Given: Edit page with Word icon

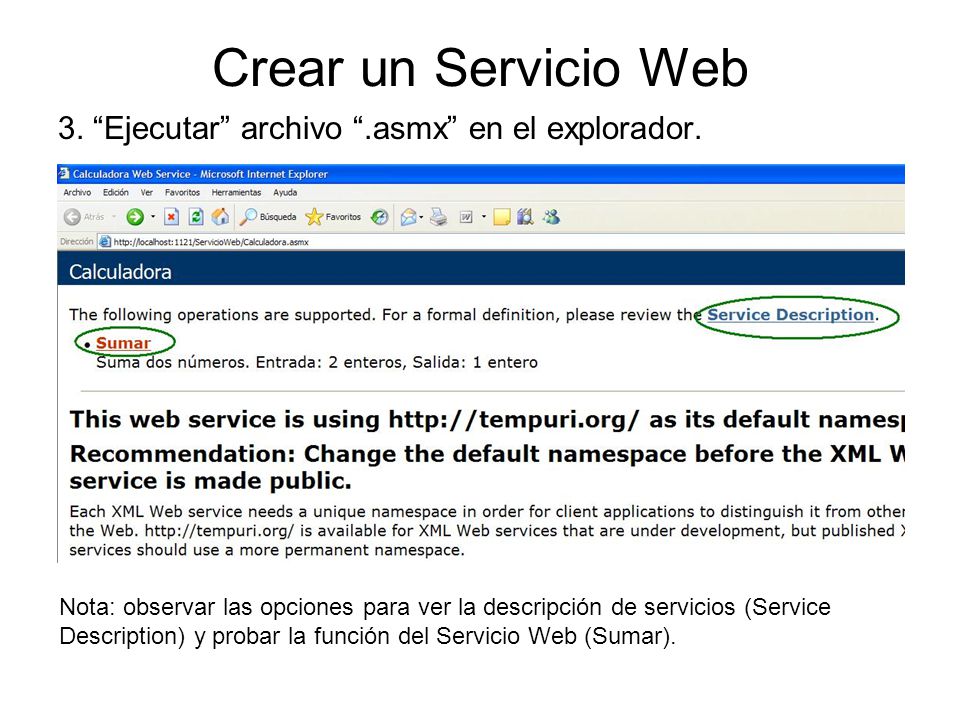Looking at the screenshot, I should pos(467,217).
